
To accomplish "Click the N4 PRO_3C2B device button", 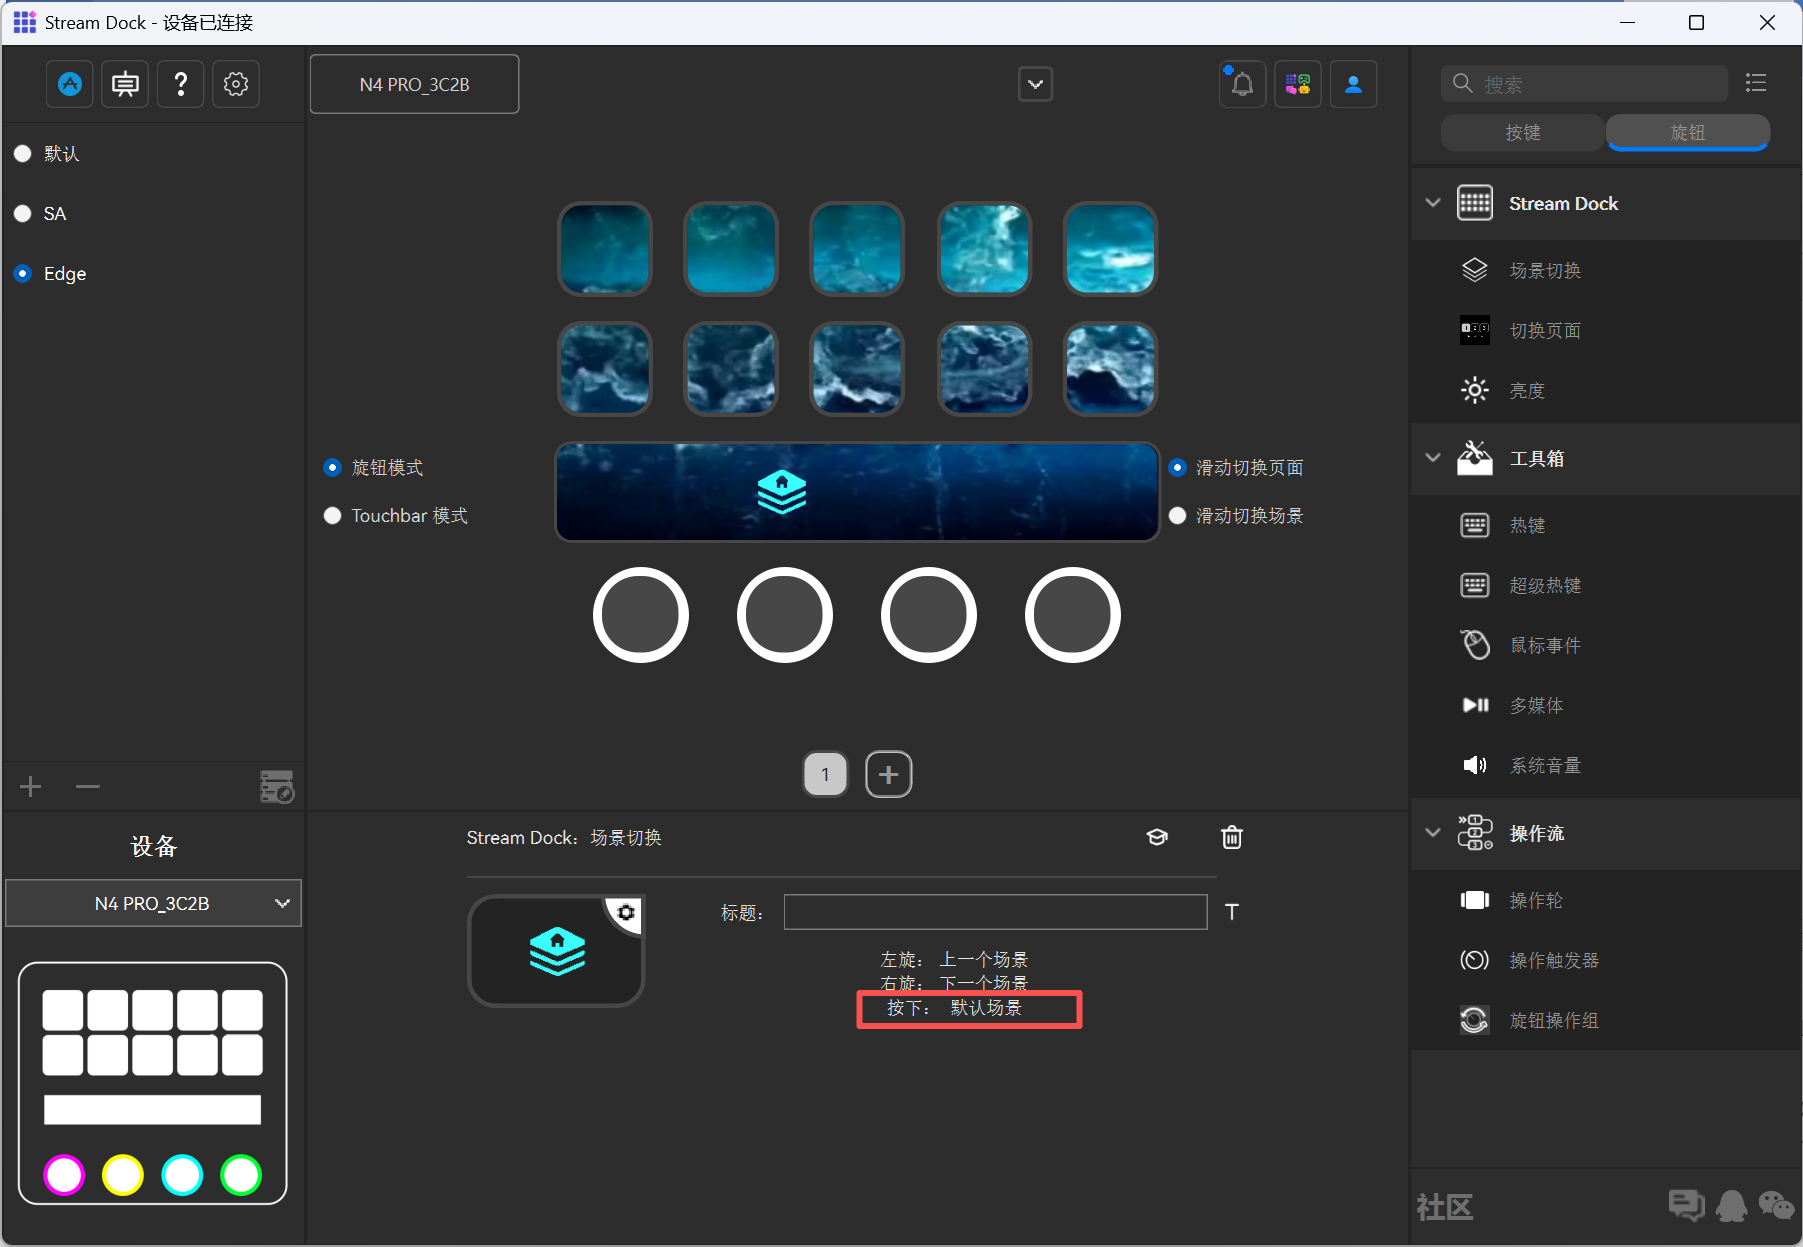I will tap(414, 84).
